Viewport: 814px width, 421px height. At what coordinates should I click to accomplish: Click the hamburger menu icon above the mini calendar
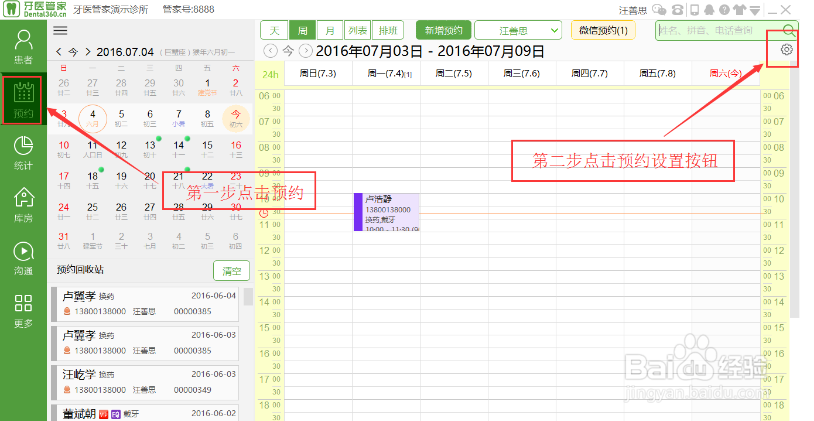(60, 31)
